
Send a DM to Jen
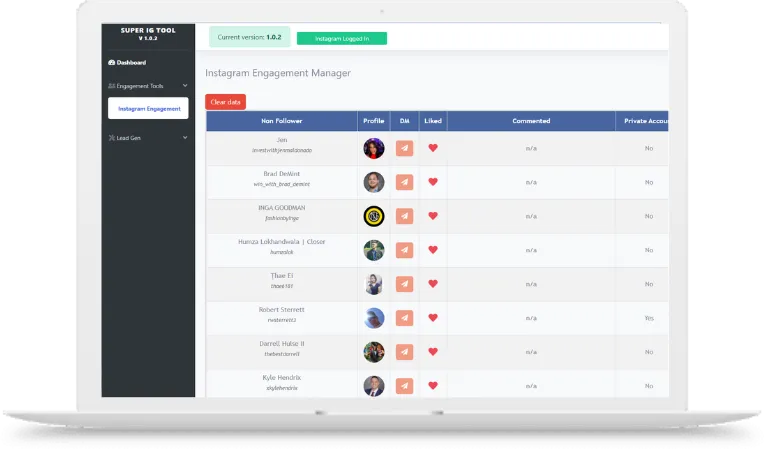tap(404, 148)
